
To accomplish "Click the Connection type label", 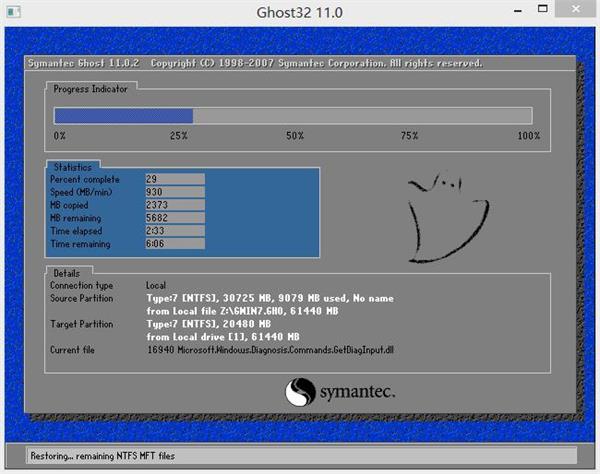I will point(82,285).
